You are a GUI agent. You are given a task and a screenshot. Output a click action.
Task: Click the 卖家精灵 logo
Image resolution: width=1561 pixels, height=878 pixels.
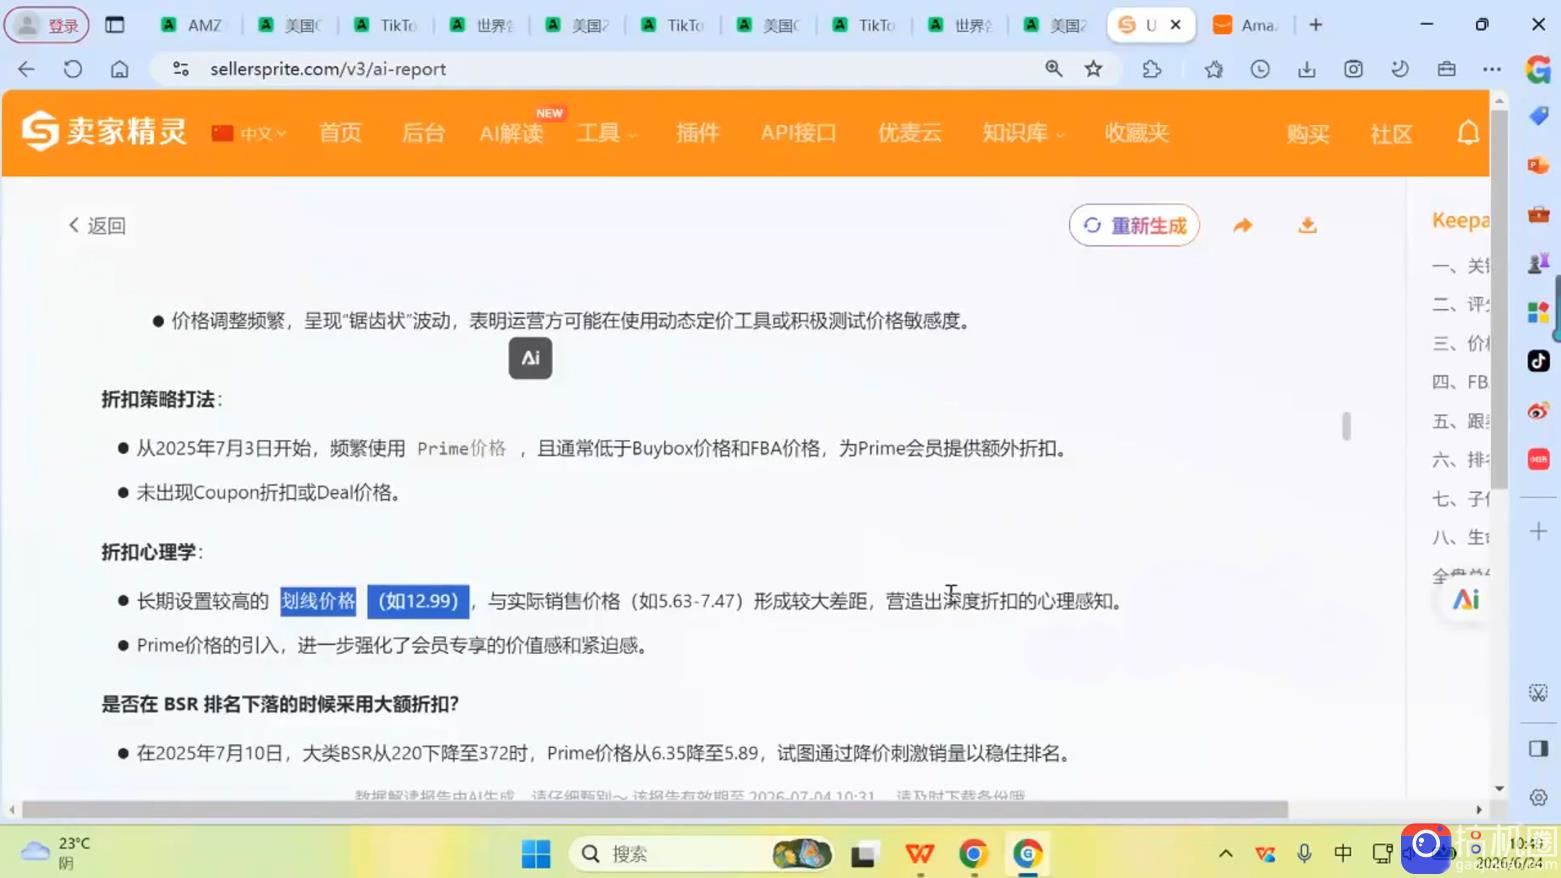pos(104,131)
